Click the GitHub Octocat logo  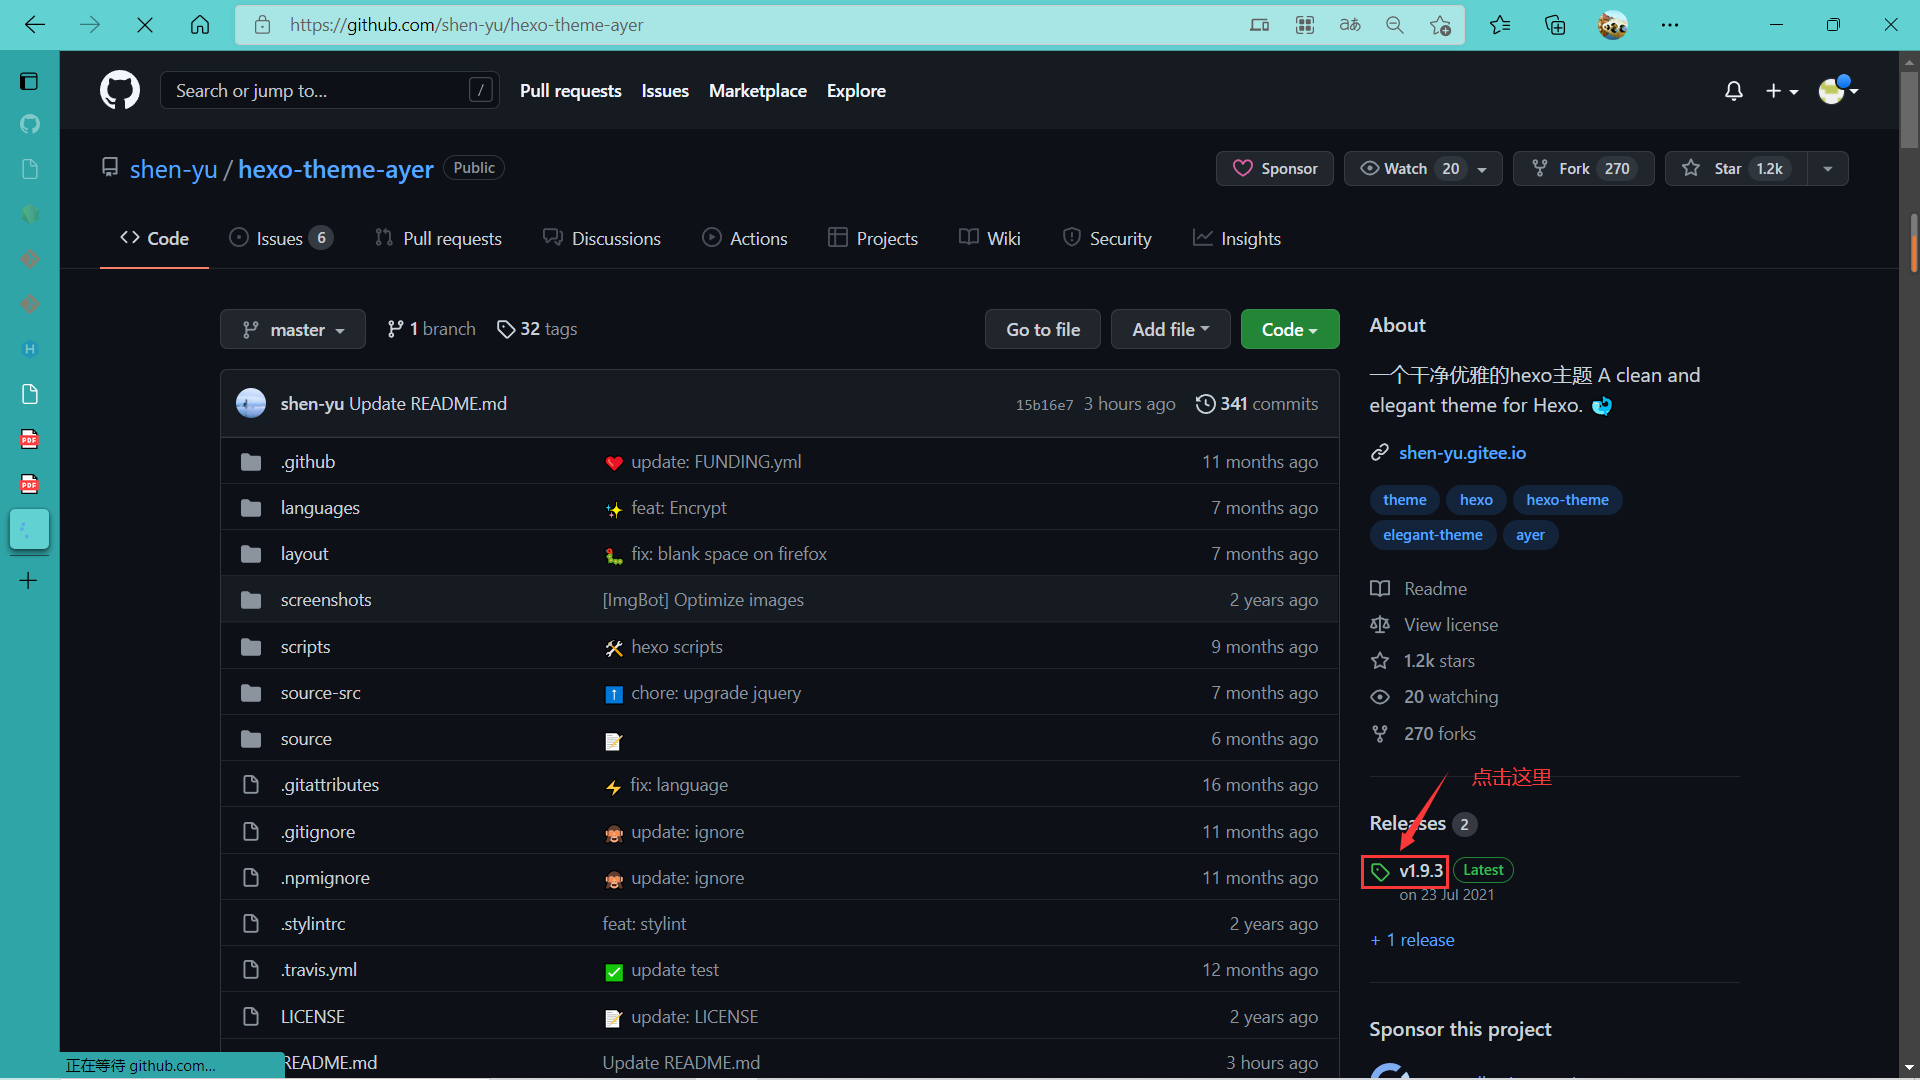pos(120,91)
